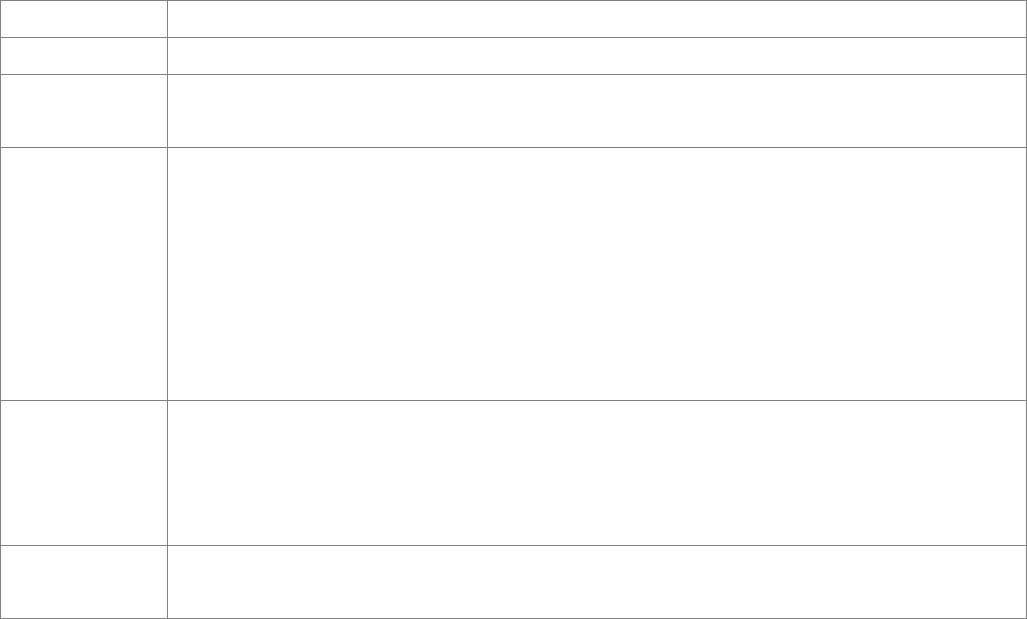Click the border above the tallest row
Viewport: 1027px width, 619px height.
coord(514,147)
